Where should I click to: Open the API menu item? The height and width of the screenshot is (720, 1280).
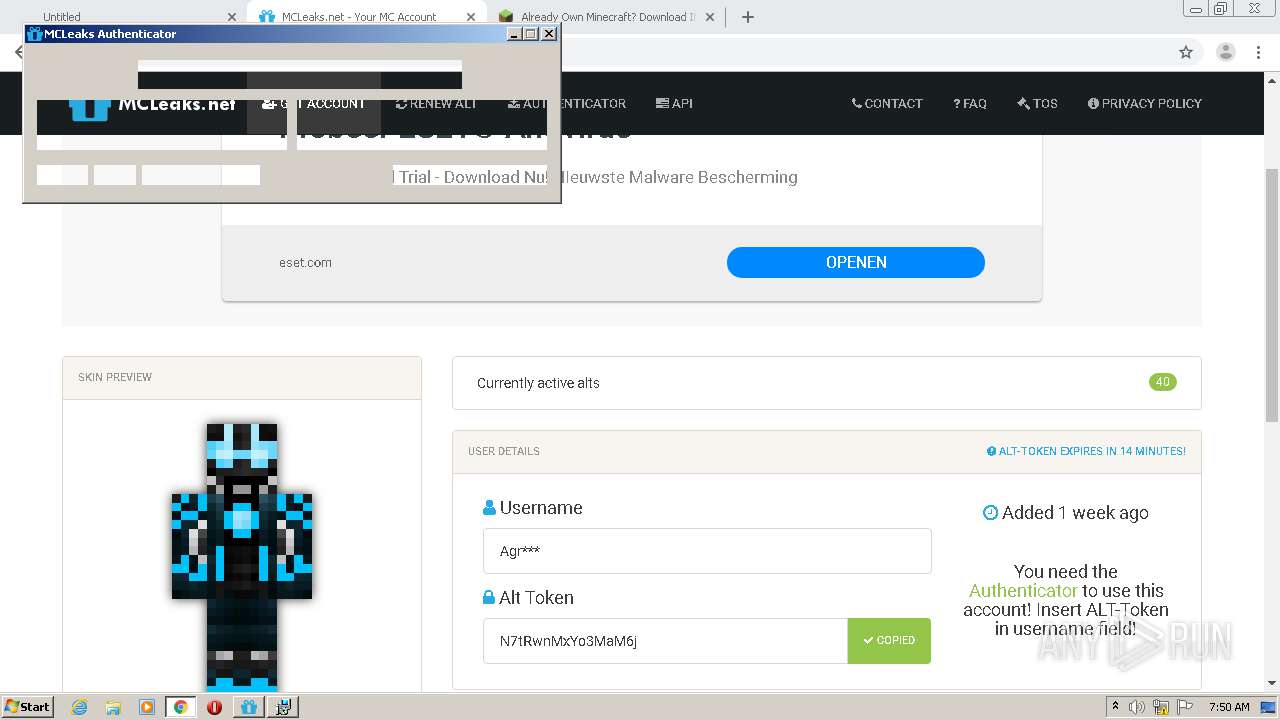(674, 103)
